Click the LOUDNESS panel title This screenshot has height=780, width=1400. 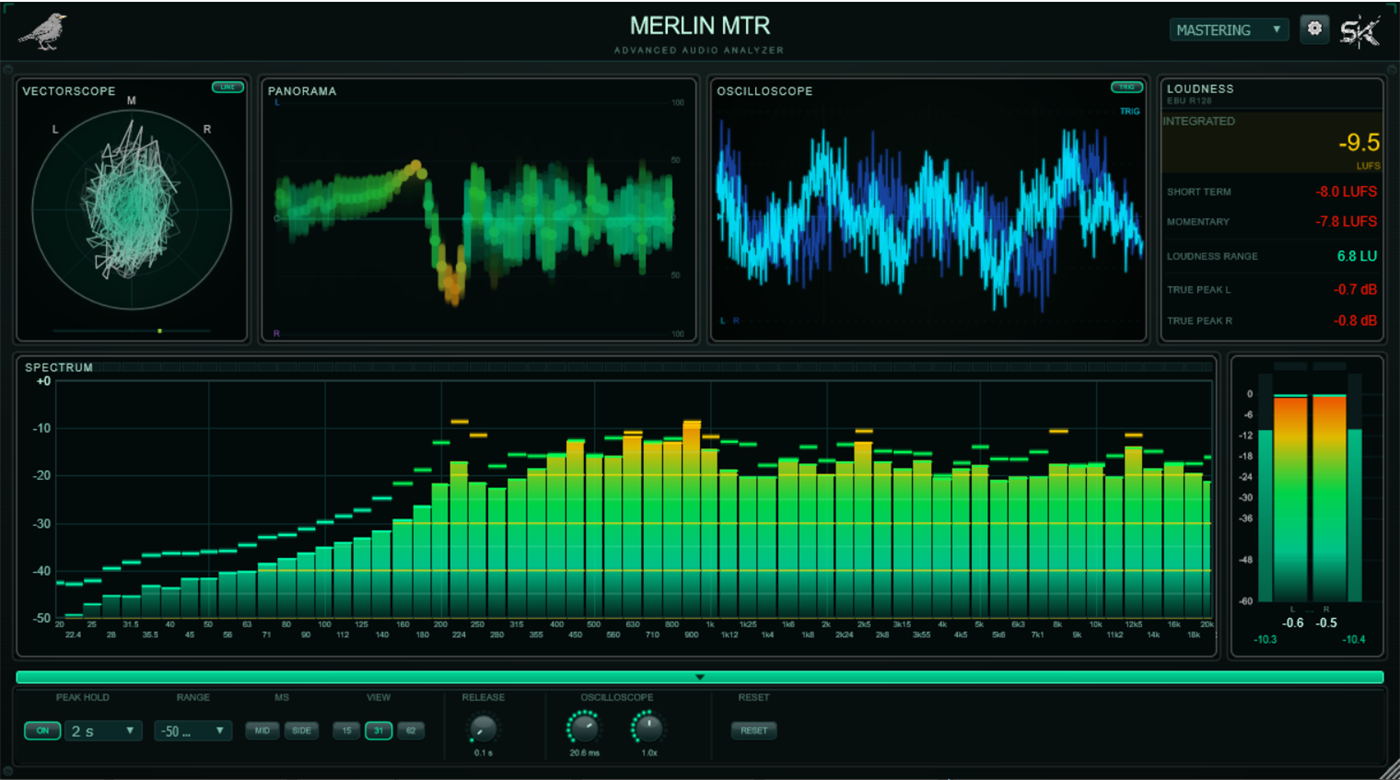click(x=1200, y=88)
